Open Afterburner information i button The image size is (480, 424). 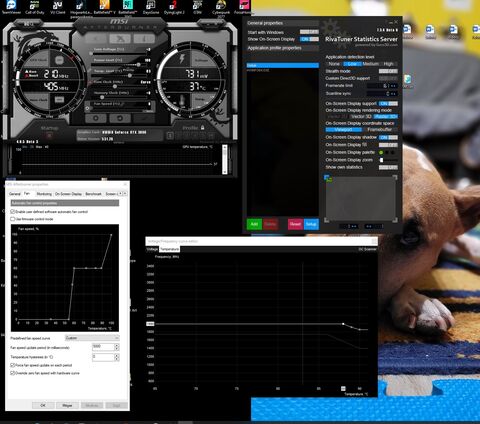[x=144, y=39]
